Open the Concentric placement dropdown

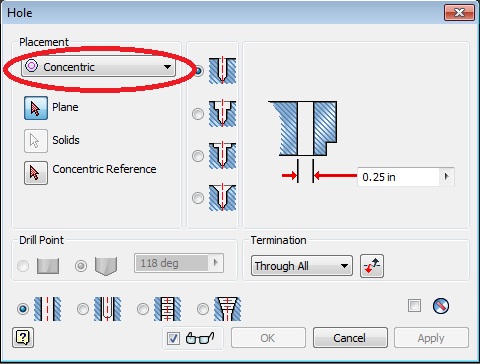(98, 67)
